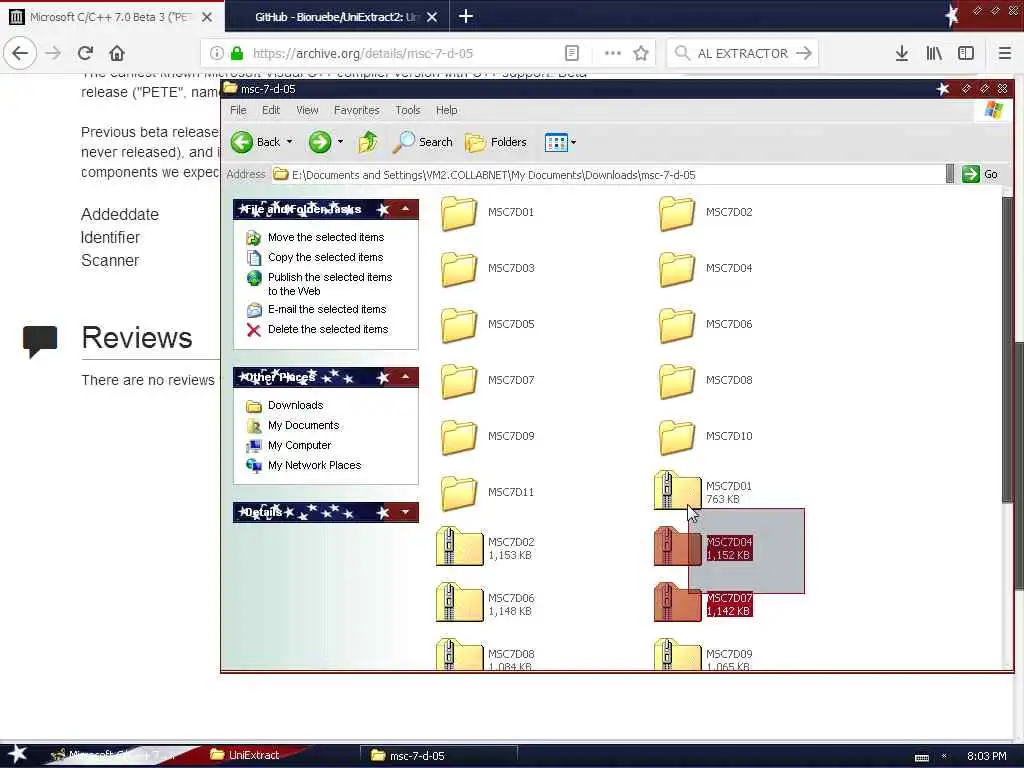This screenshot has height=768, width=1024.
Task: Click Move the selected items
Action: 326,237
